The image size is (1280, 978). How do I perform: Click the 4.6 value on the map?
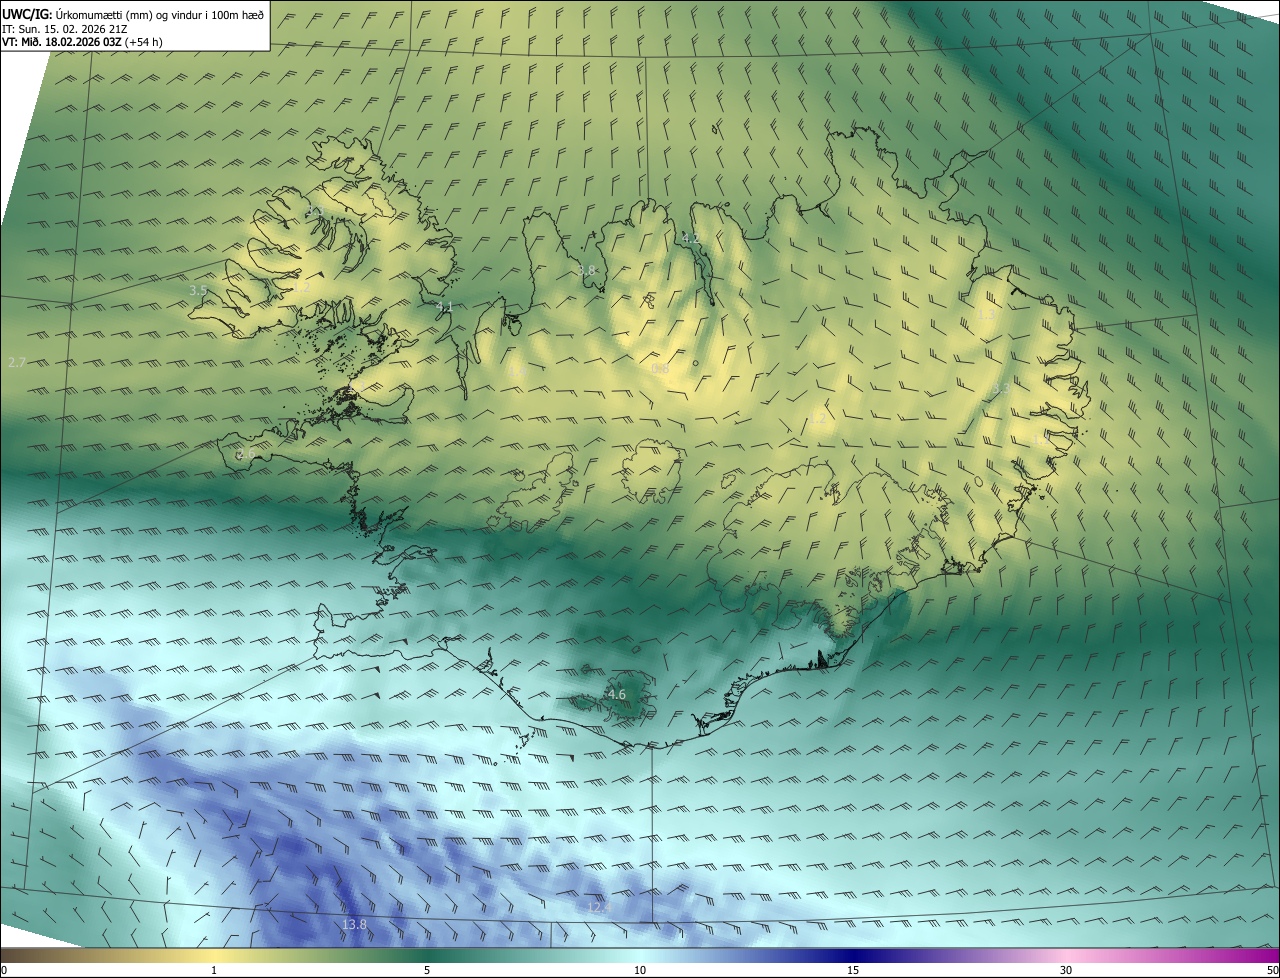click(617, 694)
